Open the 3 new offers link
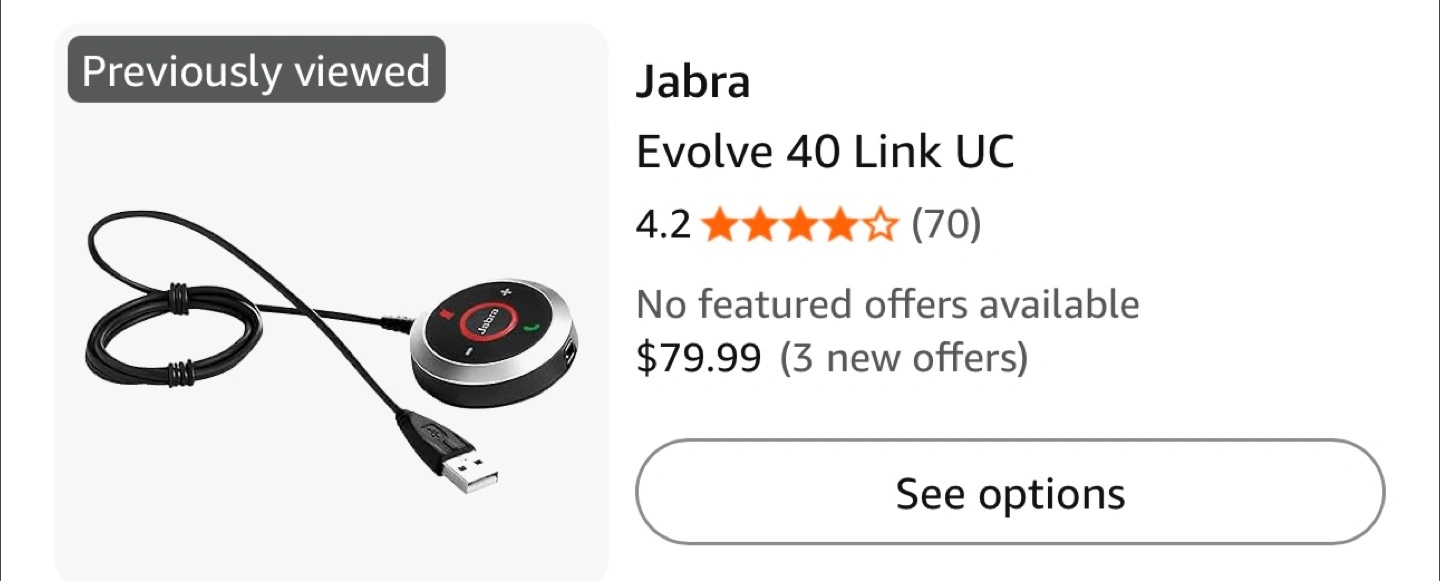Screen dimensions: 1440x581 point(904,357)
